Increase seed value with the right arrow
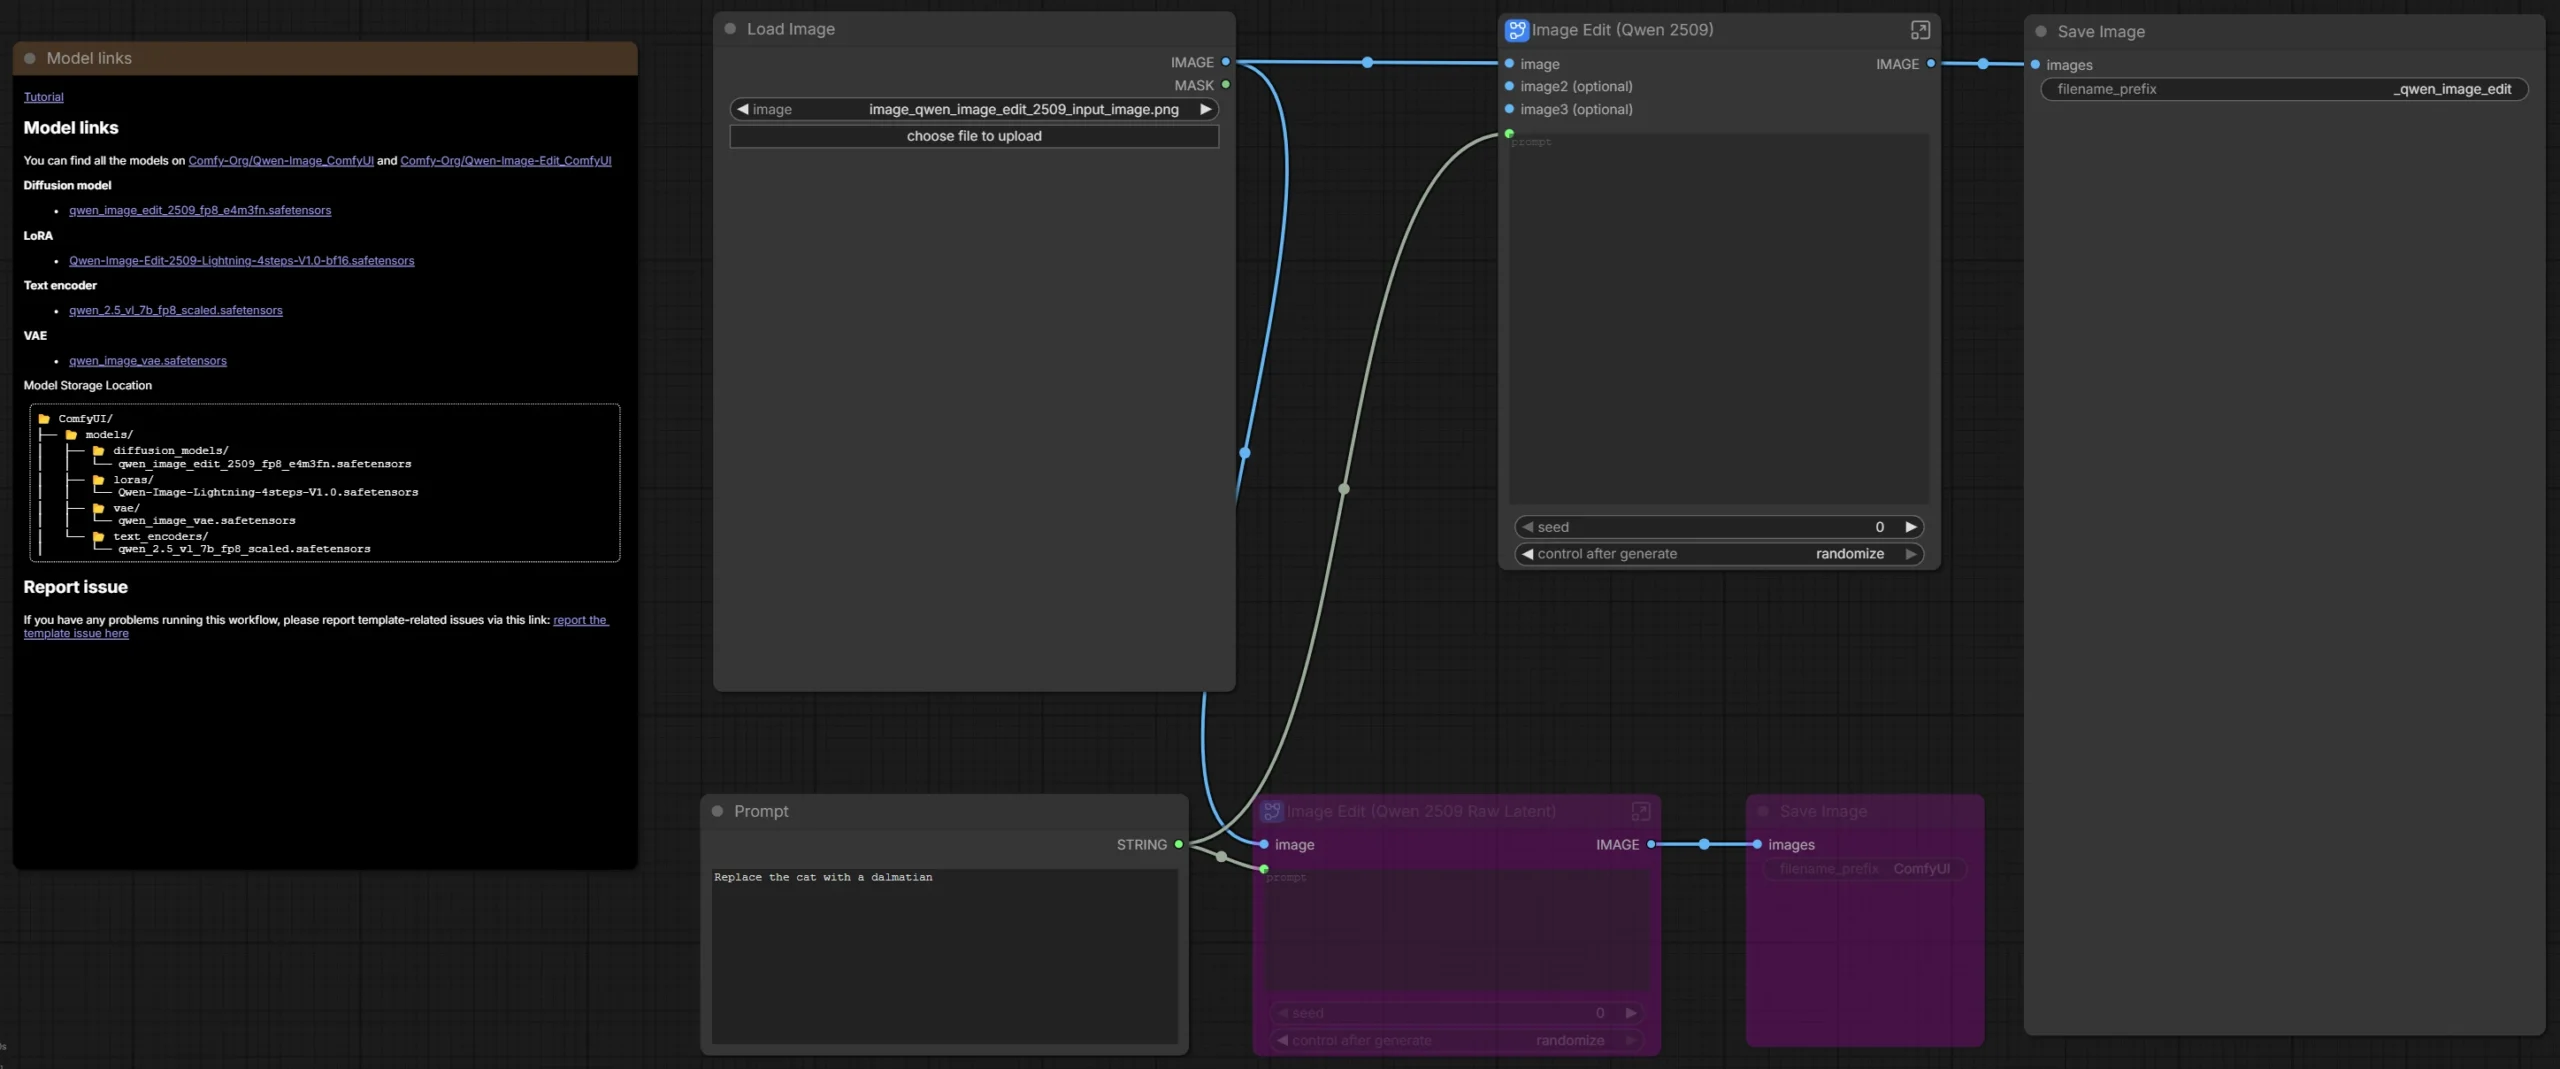 (x=1910, y=527)
